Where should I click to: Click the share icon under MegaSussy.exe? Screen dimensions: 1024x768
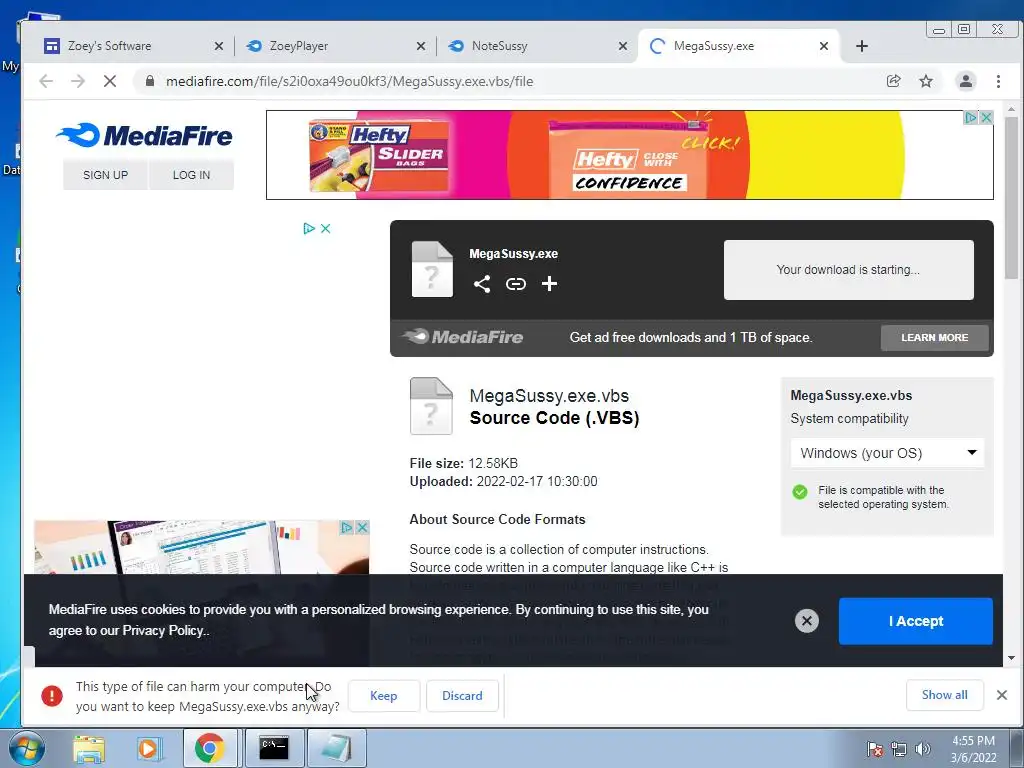(x=482, y=283)
